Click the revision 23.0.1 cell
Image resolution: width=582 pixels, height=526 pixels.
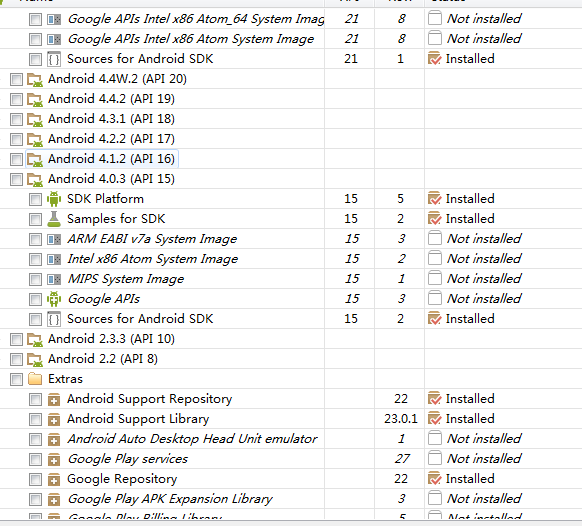click(400, 419)
